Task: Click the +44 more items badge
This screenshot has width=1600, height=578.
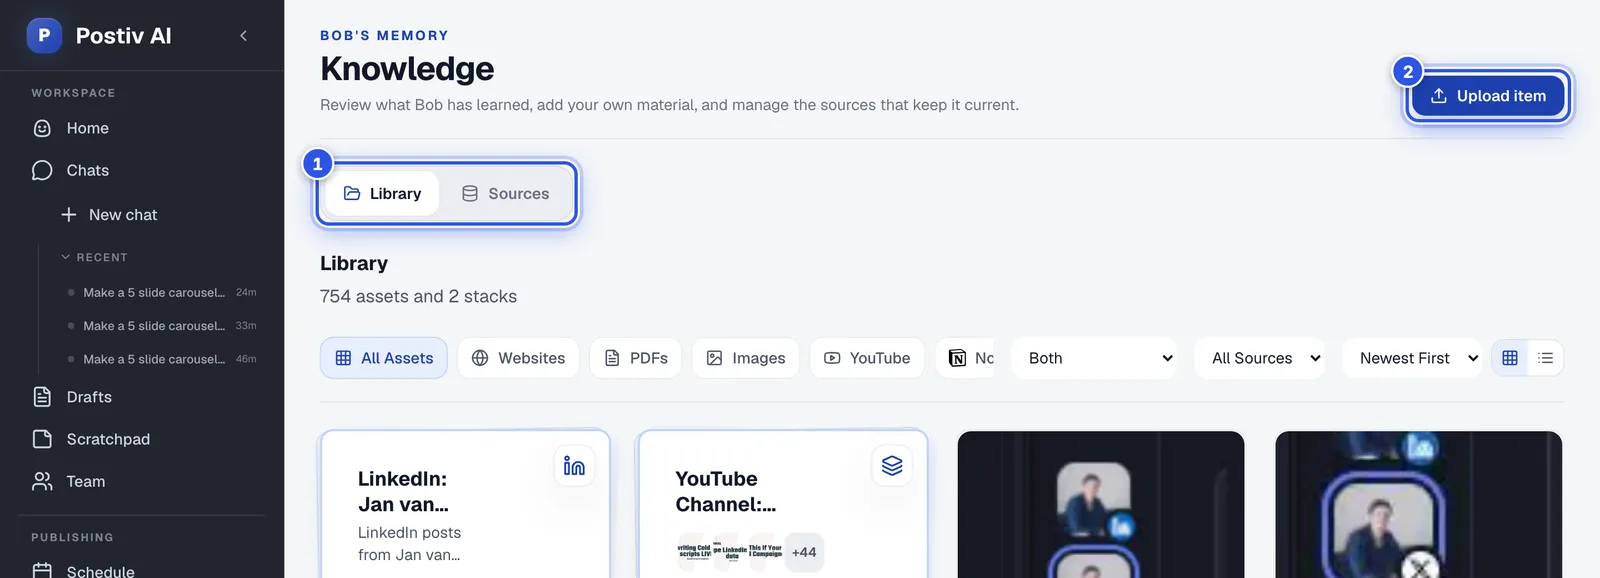Action: coord(804,552)
